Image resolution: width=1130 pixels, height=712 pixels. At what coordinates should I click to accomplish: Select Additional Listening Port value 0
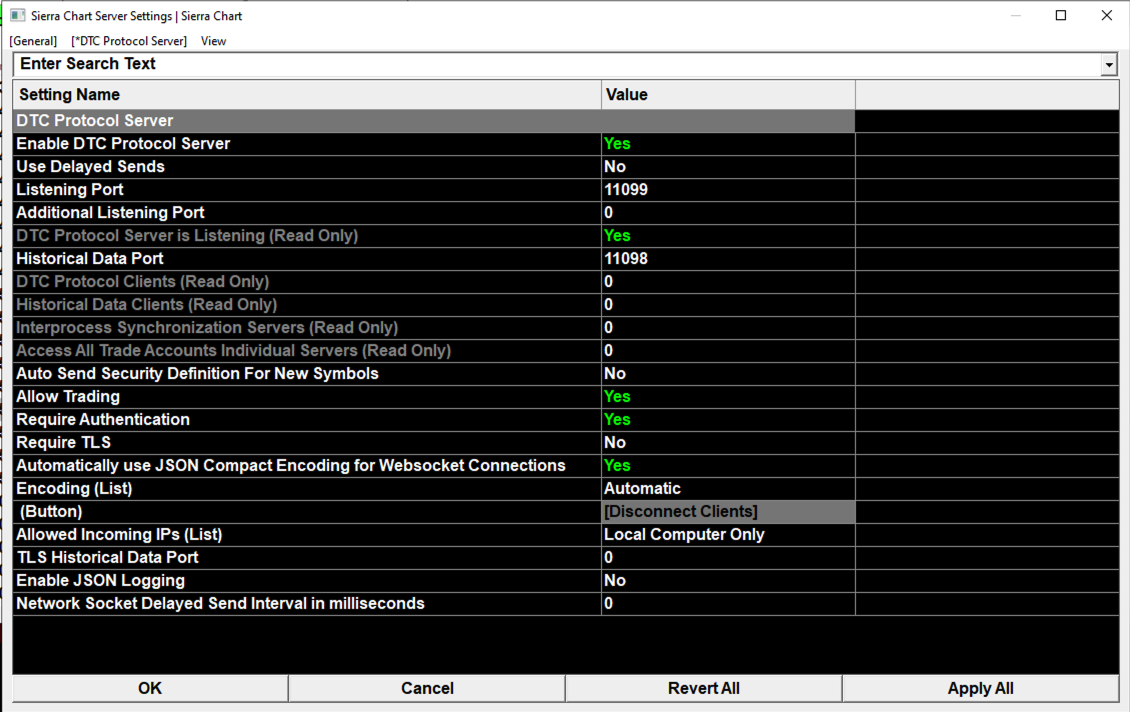[729, 213]
